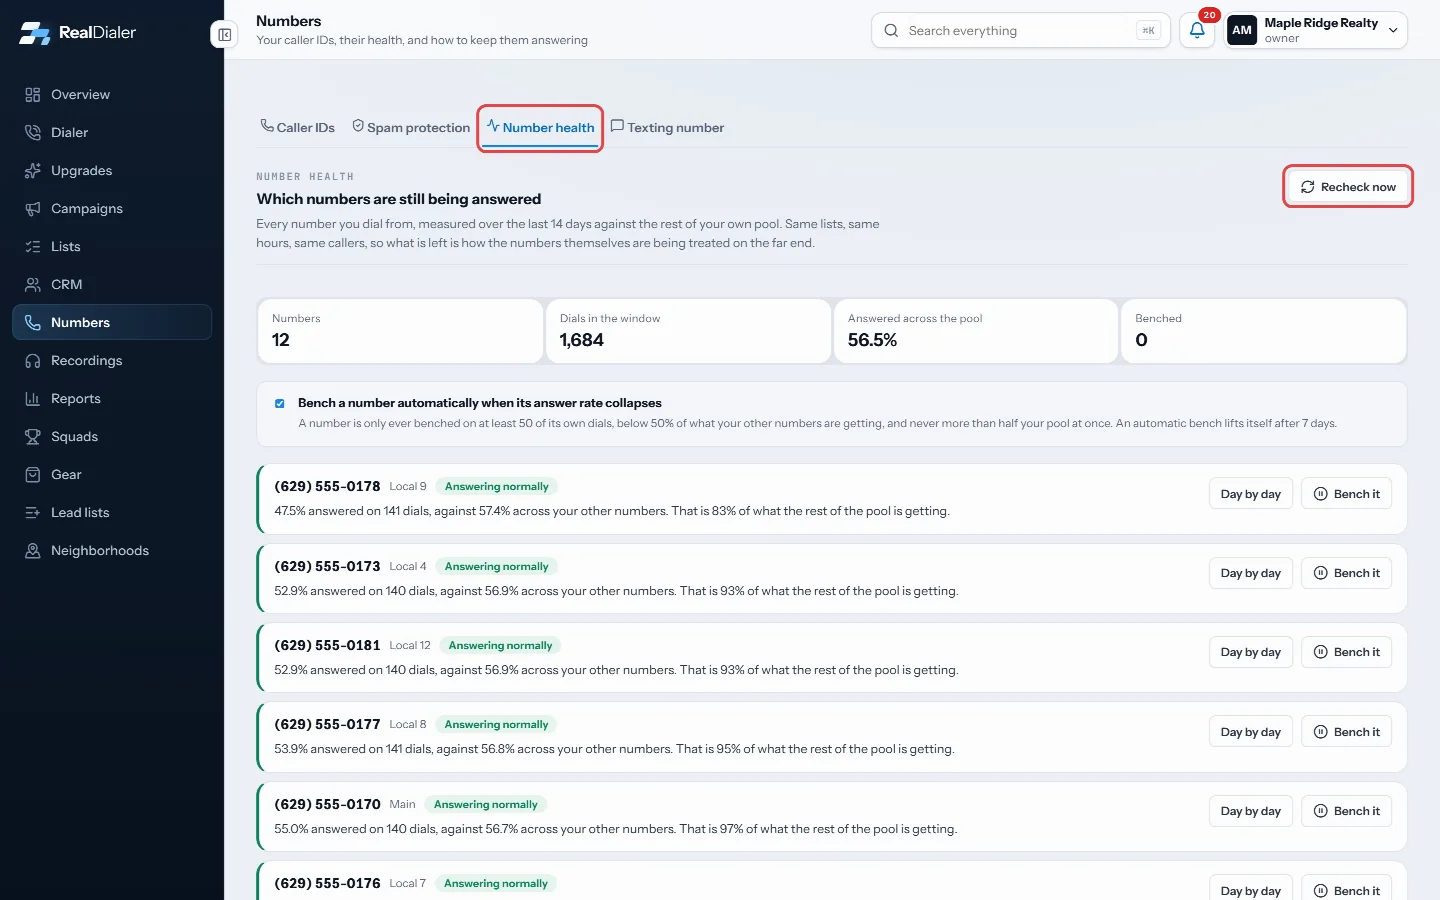This screenshot has height=900, width=1440.
Task: Click the phone number (629) 555-0176
Action: [327, 884]
